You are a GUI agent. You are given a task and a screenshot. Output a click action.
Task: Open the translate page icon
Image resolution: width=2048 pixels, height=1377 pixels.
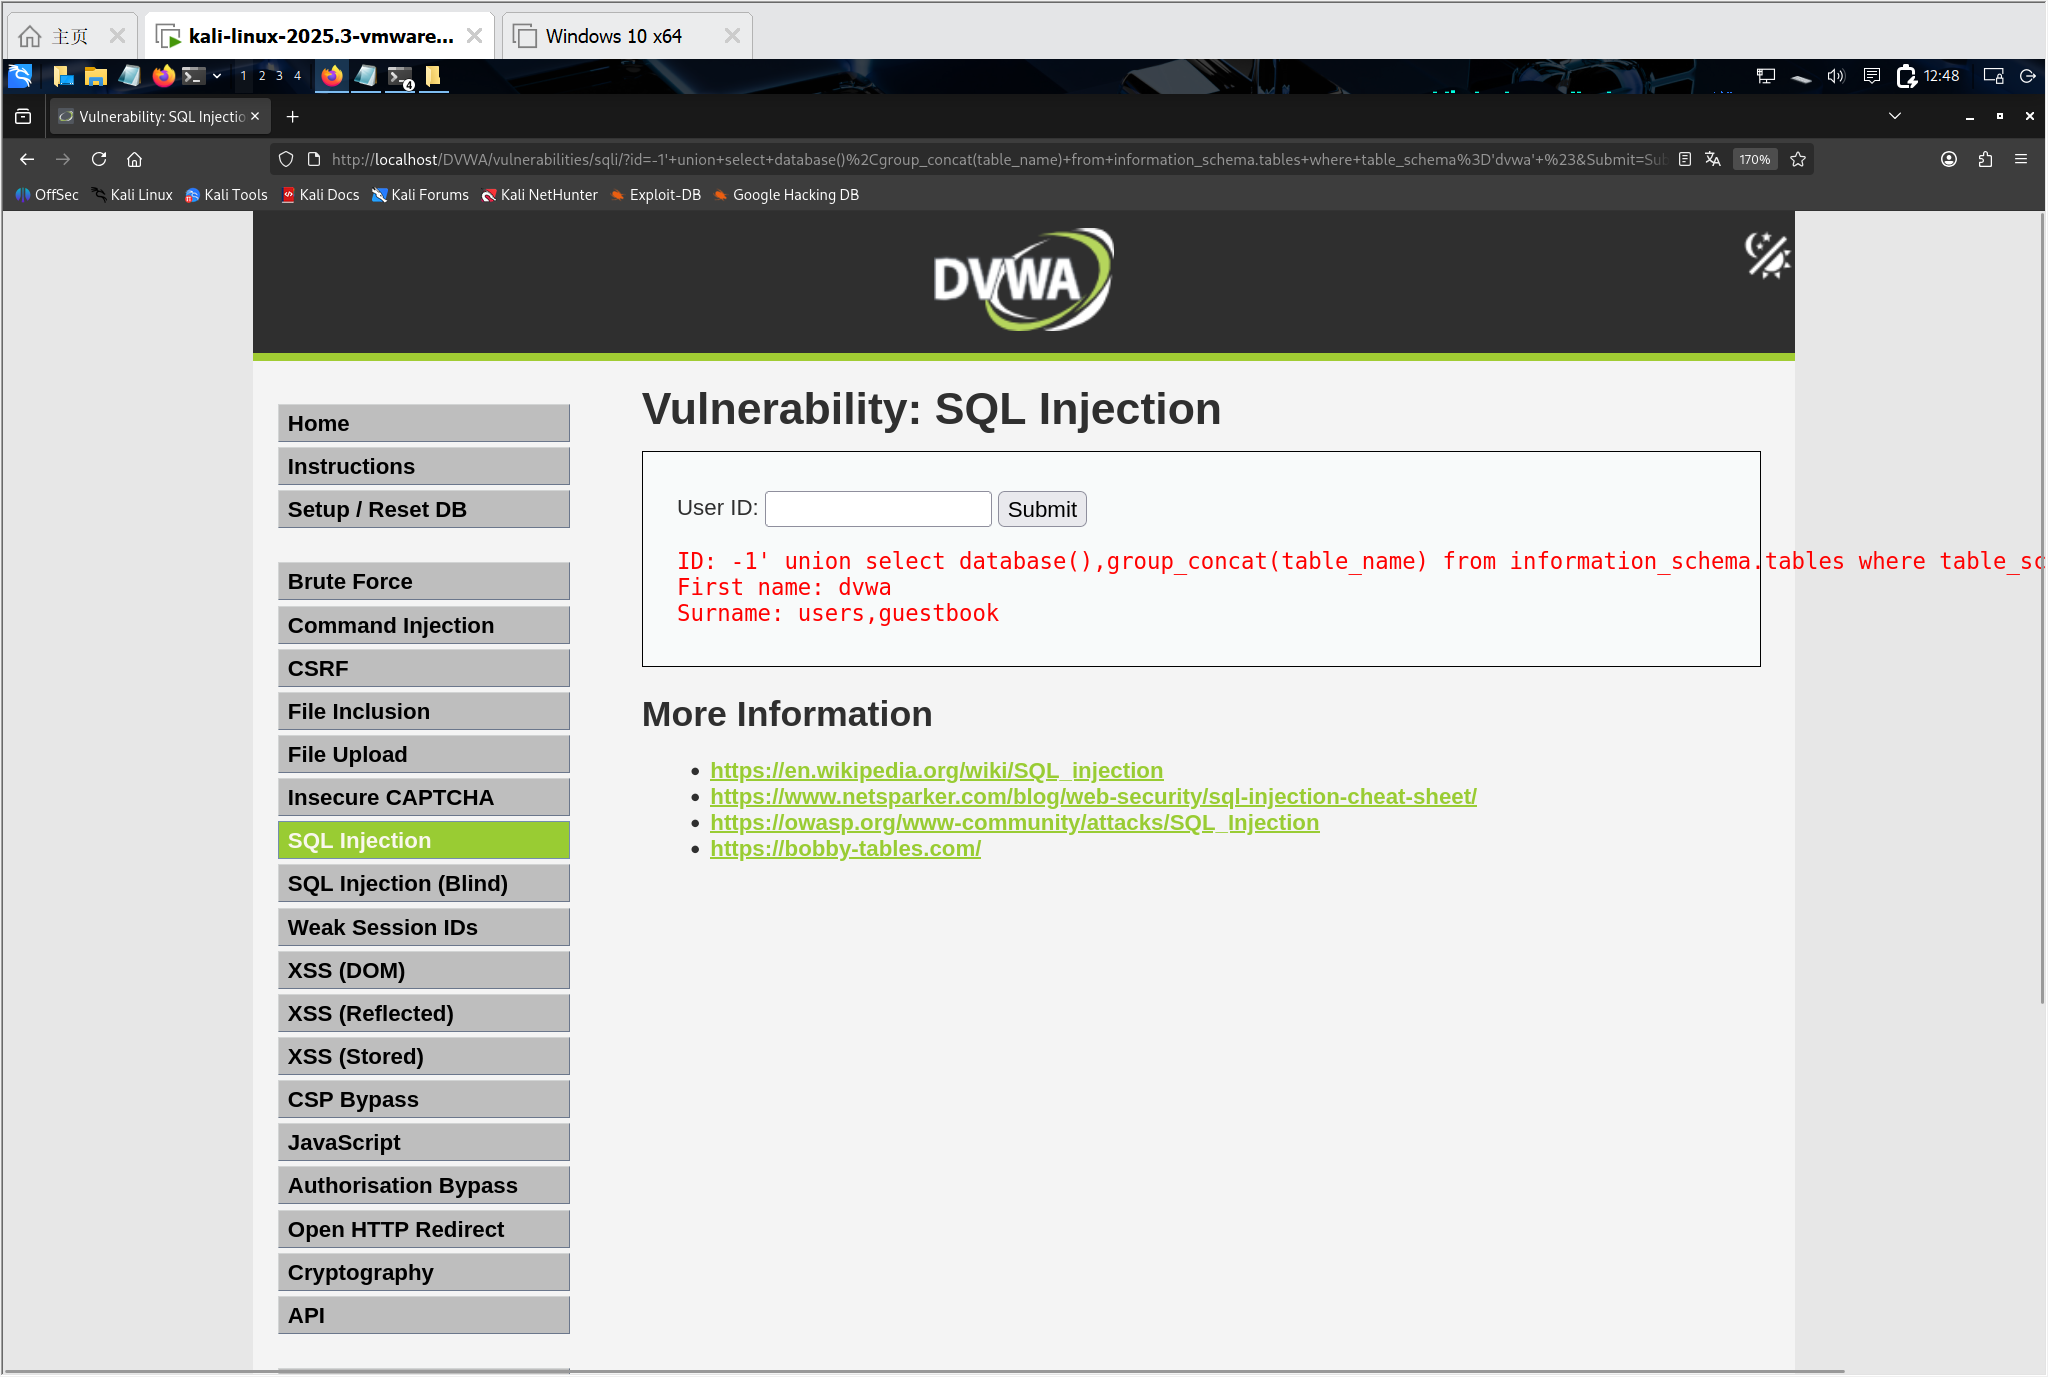[1713, 159]
